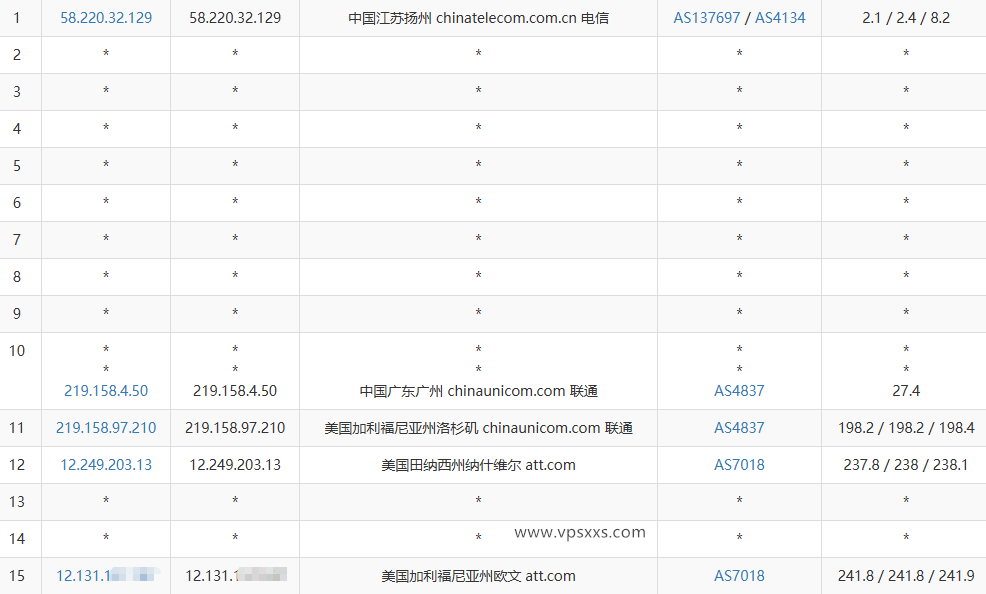Viewport: 986px width, 594px height.
Task: Open the blurred 12.131 IP link in hop 15
Action: (x=106, y=575)
